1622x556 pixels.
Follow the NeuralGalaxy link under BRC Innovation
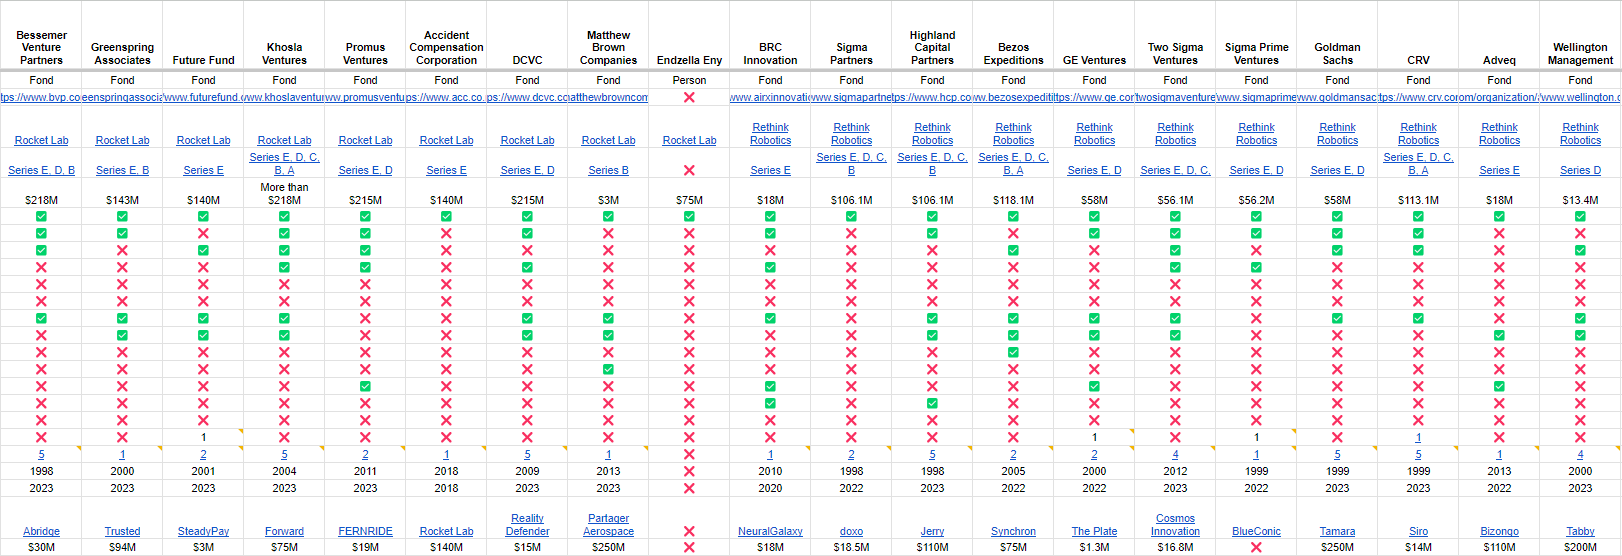point(770,531)
